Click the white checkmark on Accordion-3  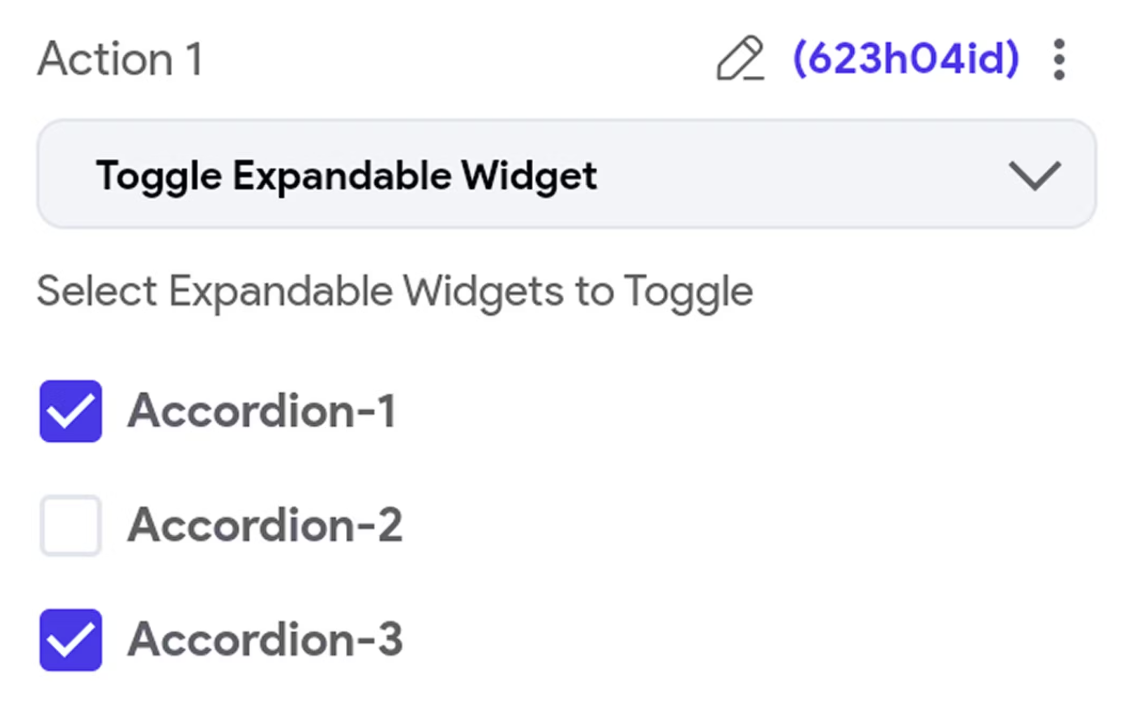pyautogui.click(x=71, y=640)
